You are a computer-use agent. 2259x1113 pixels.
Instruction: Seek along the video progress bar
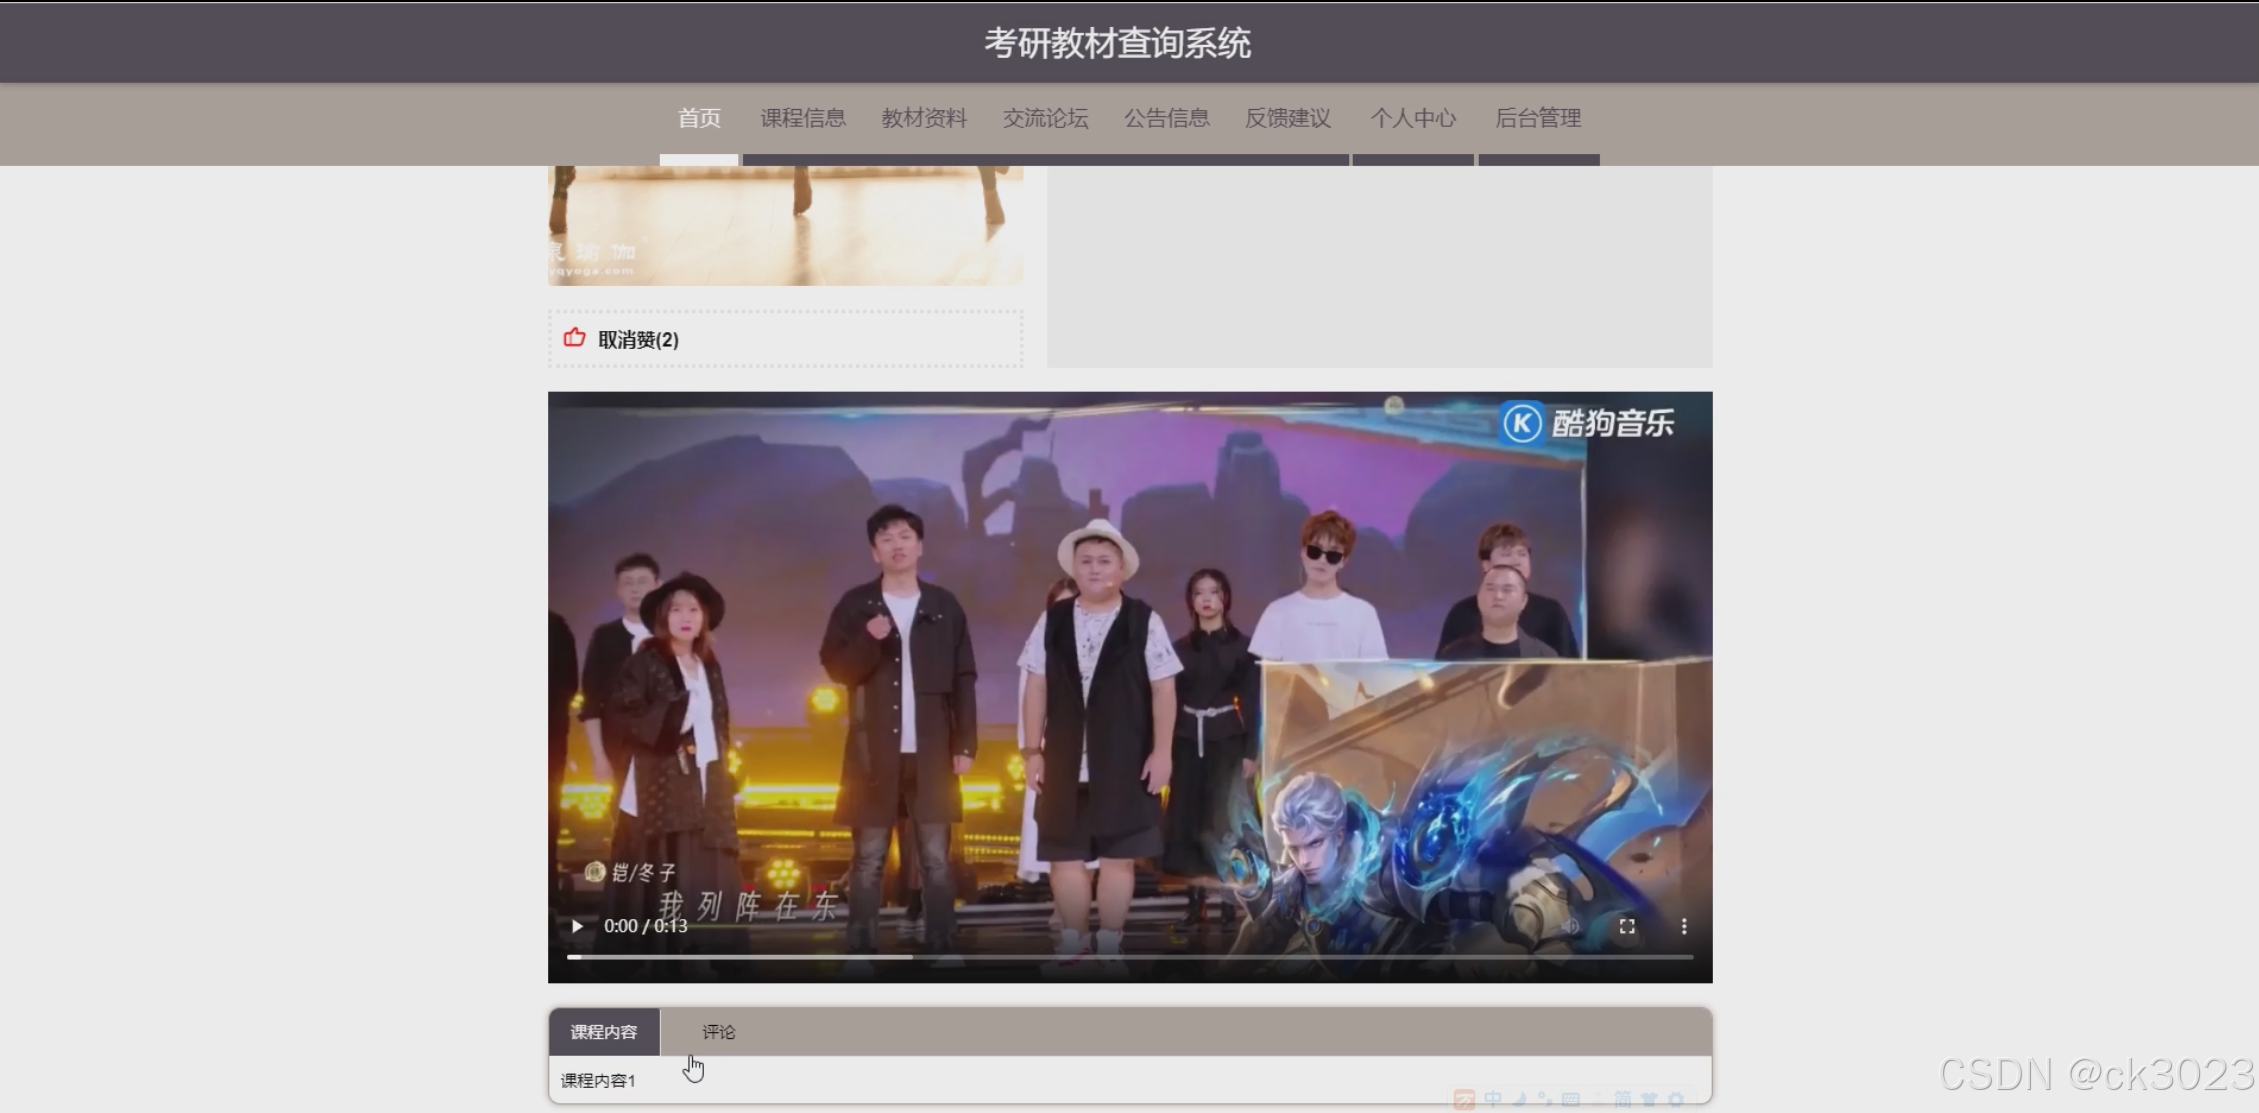1130,957
